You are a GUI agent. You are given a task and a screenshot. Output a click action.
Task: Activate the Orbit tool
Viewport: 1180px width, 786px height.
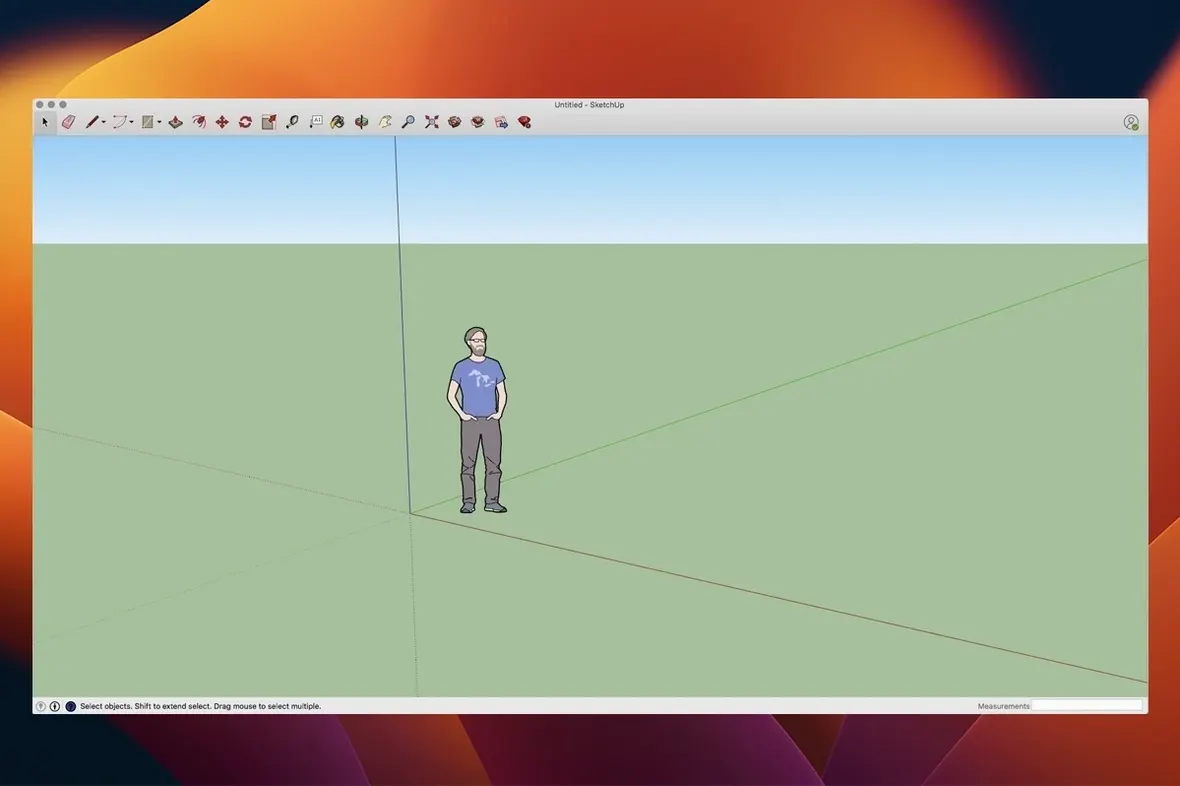361,122
